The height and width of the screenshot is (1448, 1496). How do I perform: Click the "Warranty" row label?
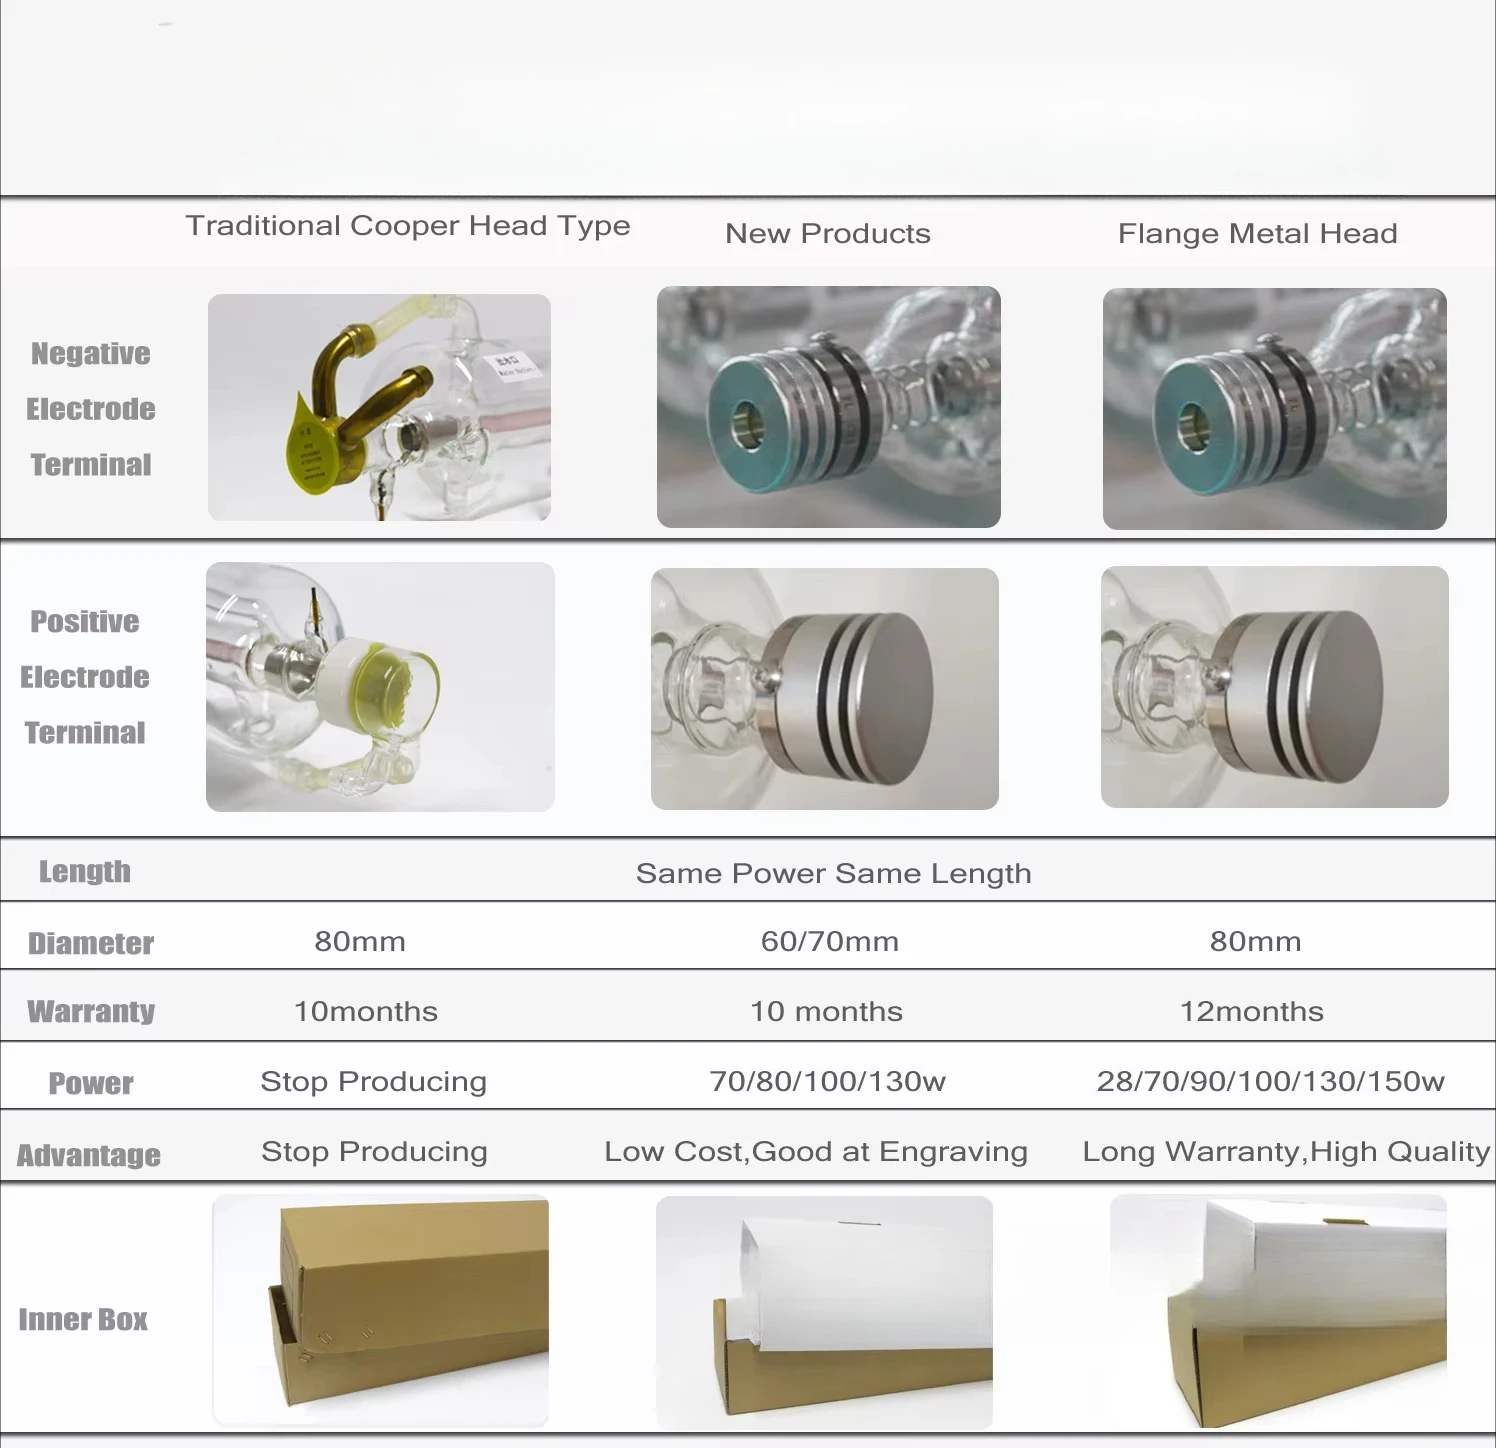pyautogui.click(x=91, y=1011)
